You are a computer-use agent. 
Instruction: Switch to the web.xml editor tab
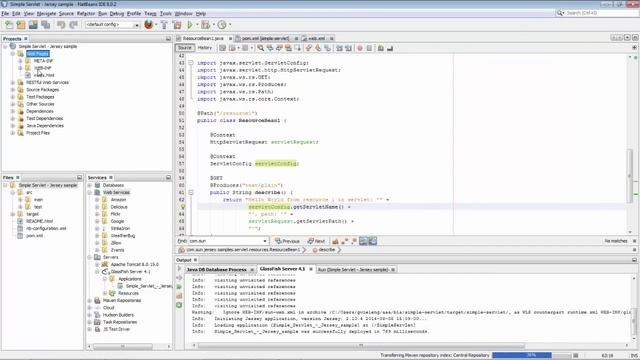[316, 38]
